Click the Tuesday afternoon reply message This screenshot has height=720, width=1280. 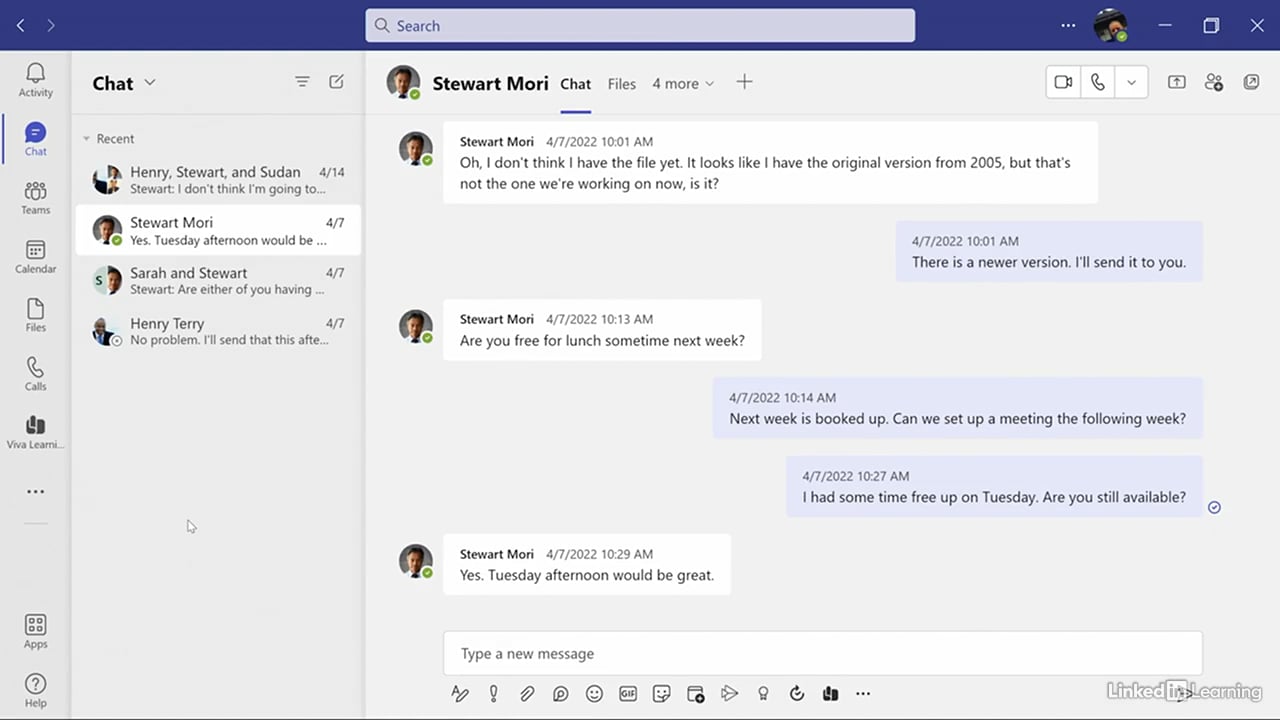coord(587,564)
